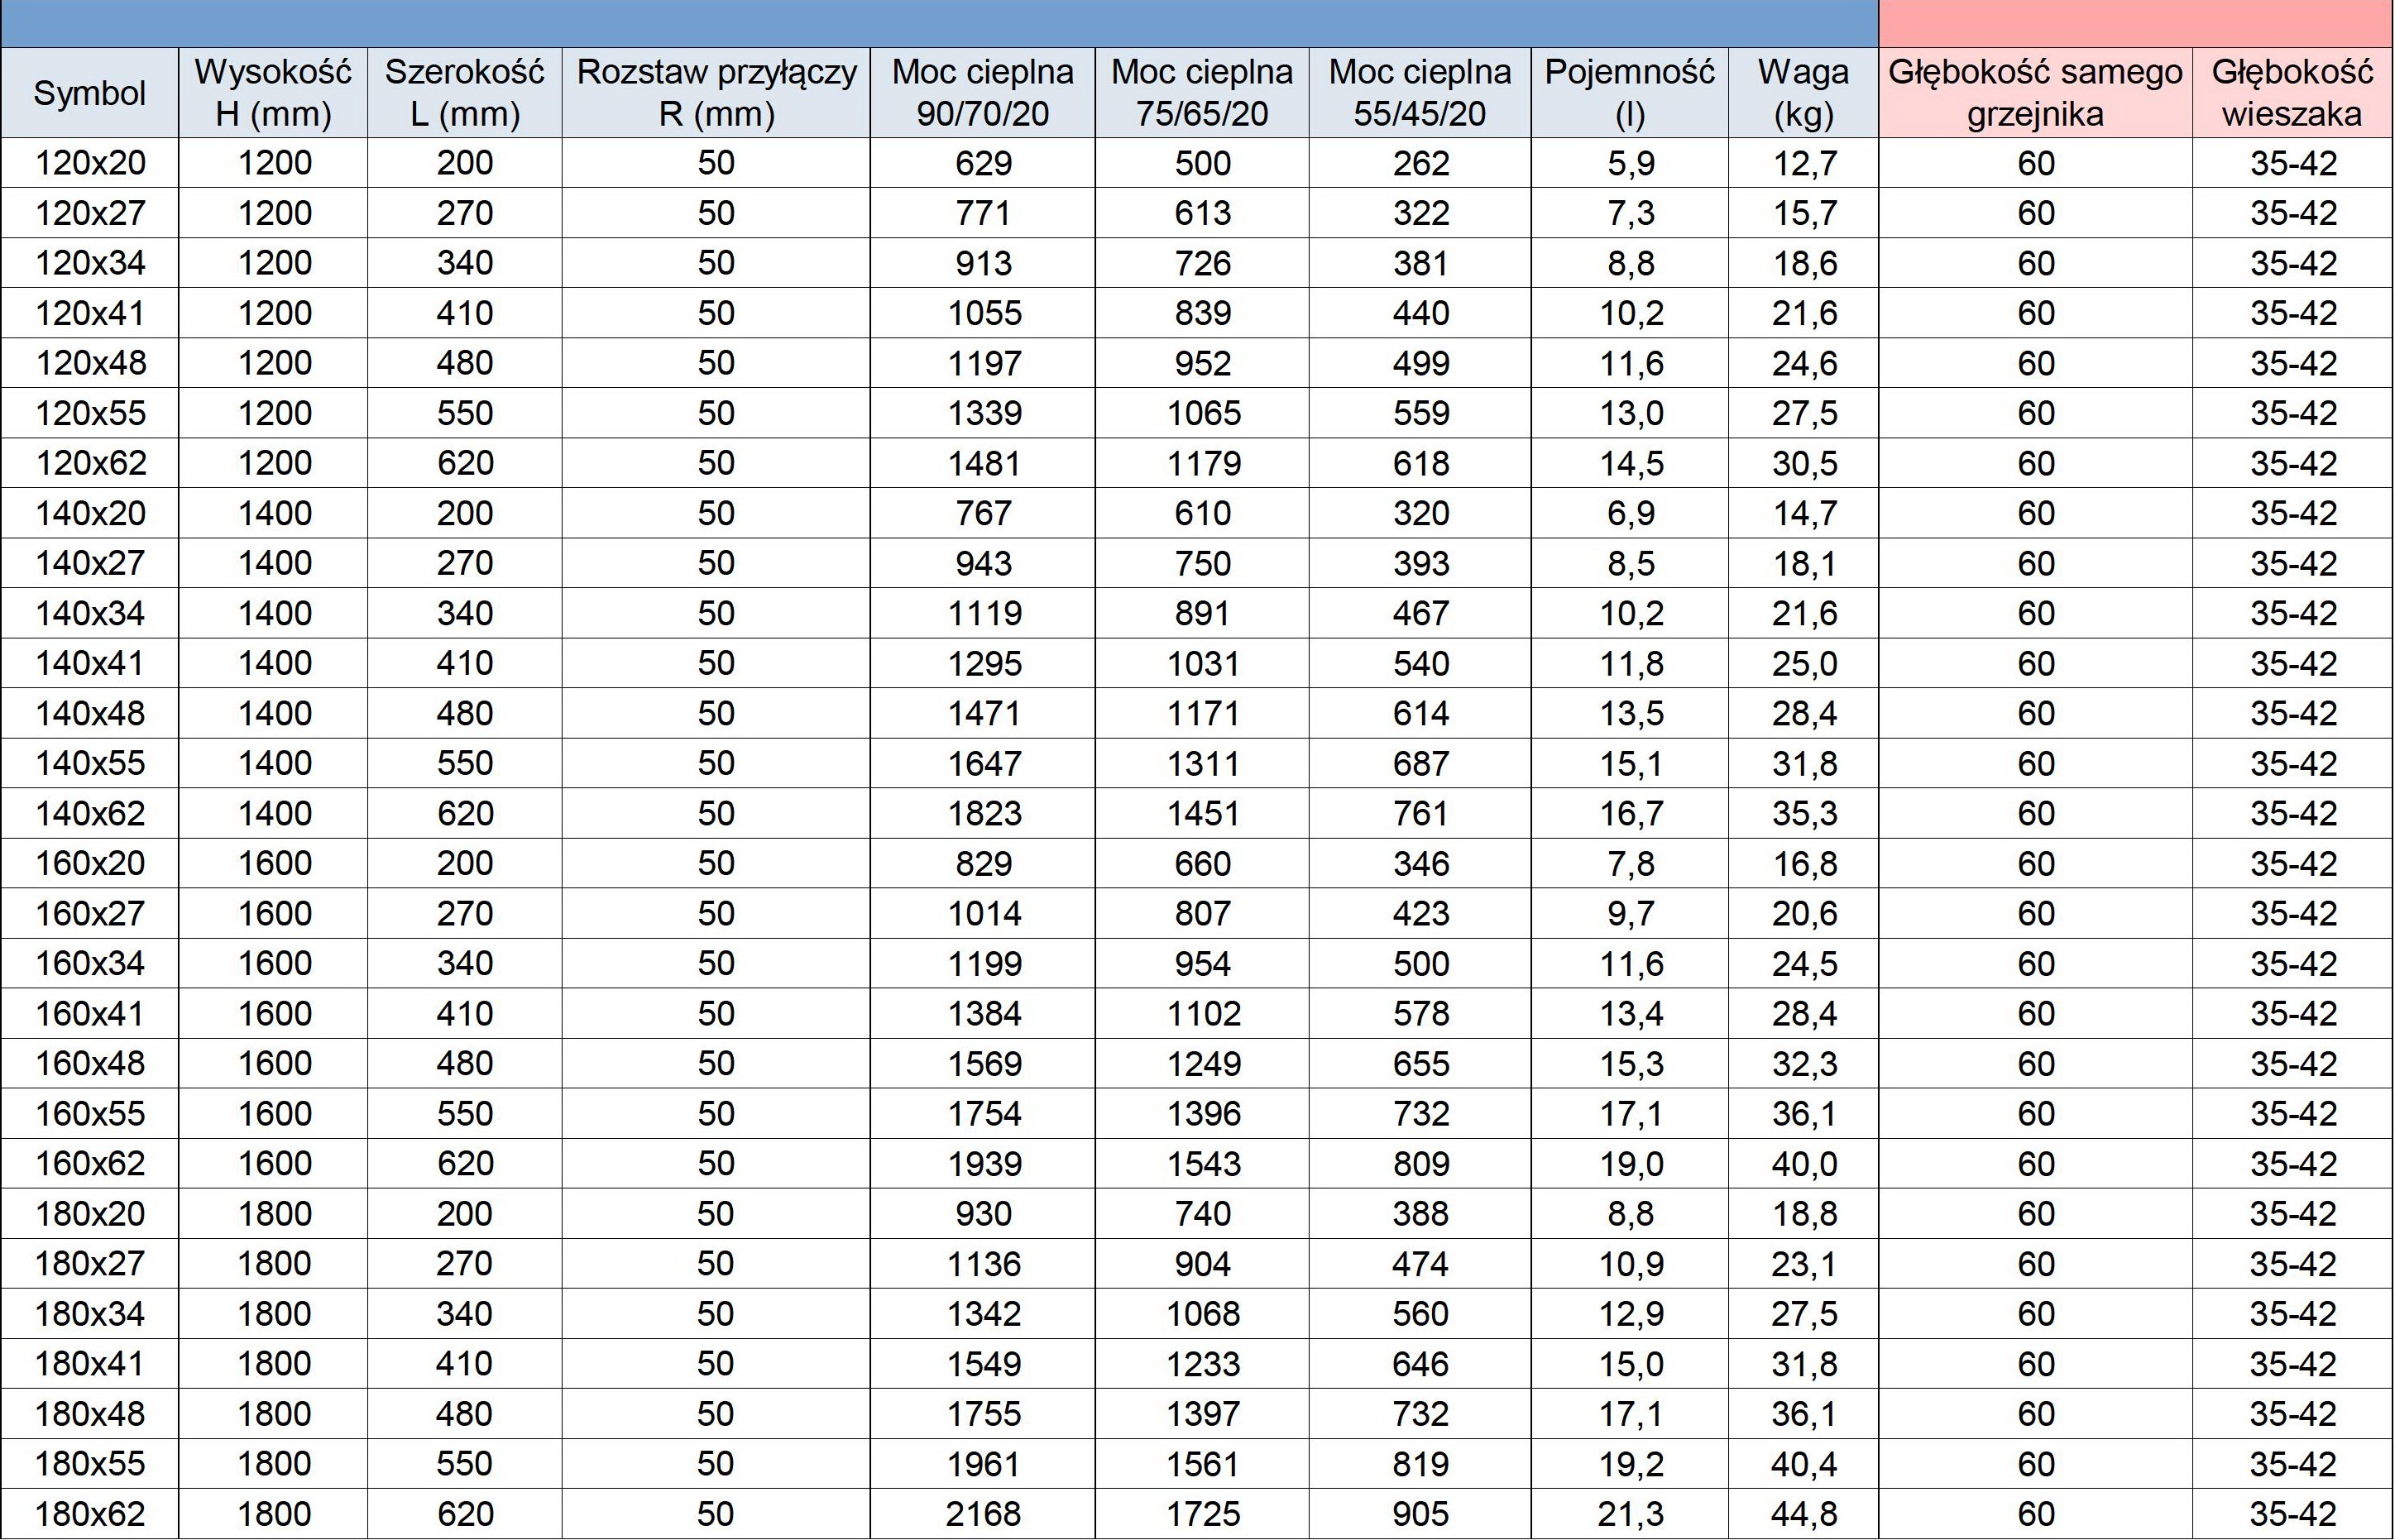Select the weight value 44,8

[1804, 1514]
